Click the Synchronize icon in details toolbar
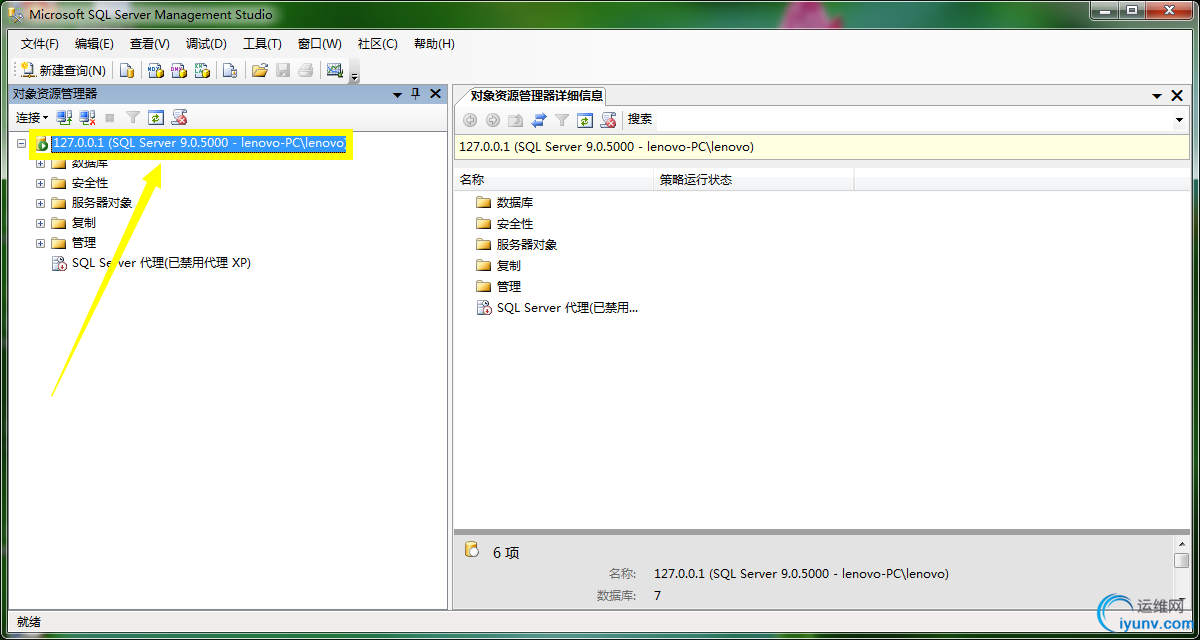Screen dimensions: 1200x640 point(539,120)
